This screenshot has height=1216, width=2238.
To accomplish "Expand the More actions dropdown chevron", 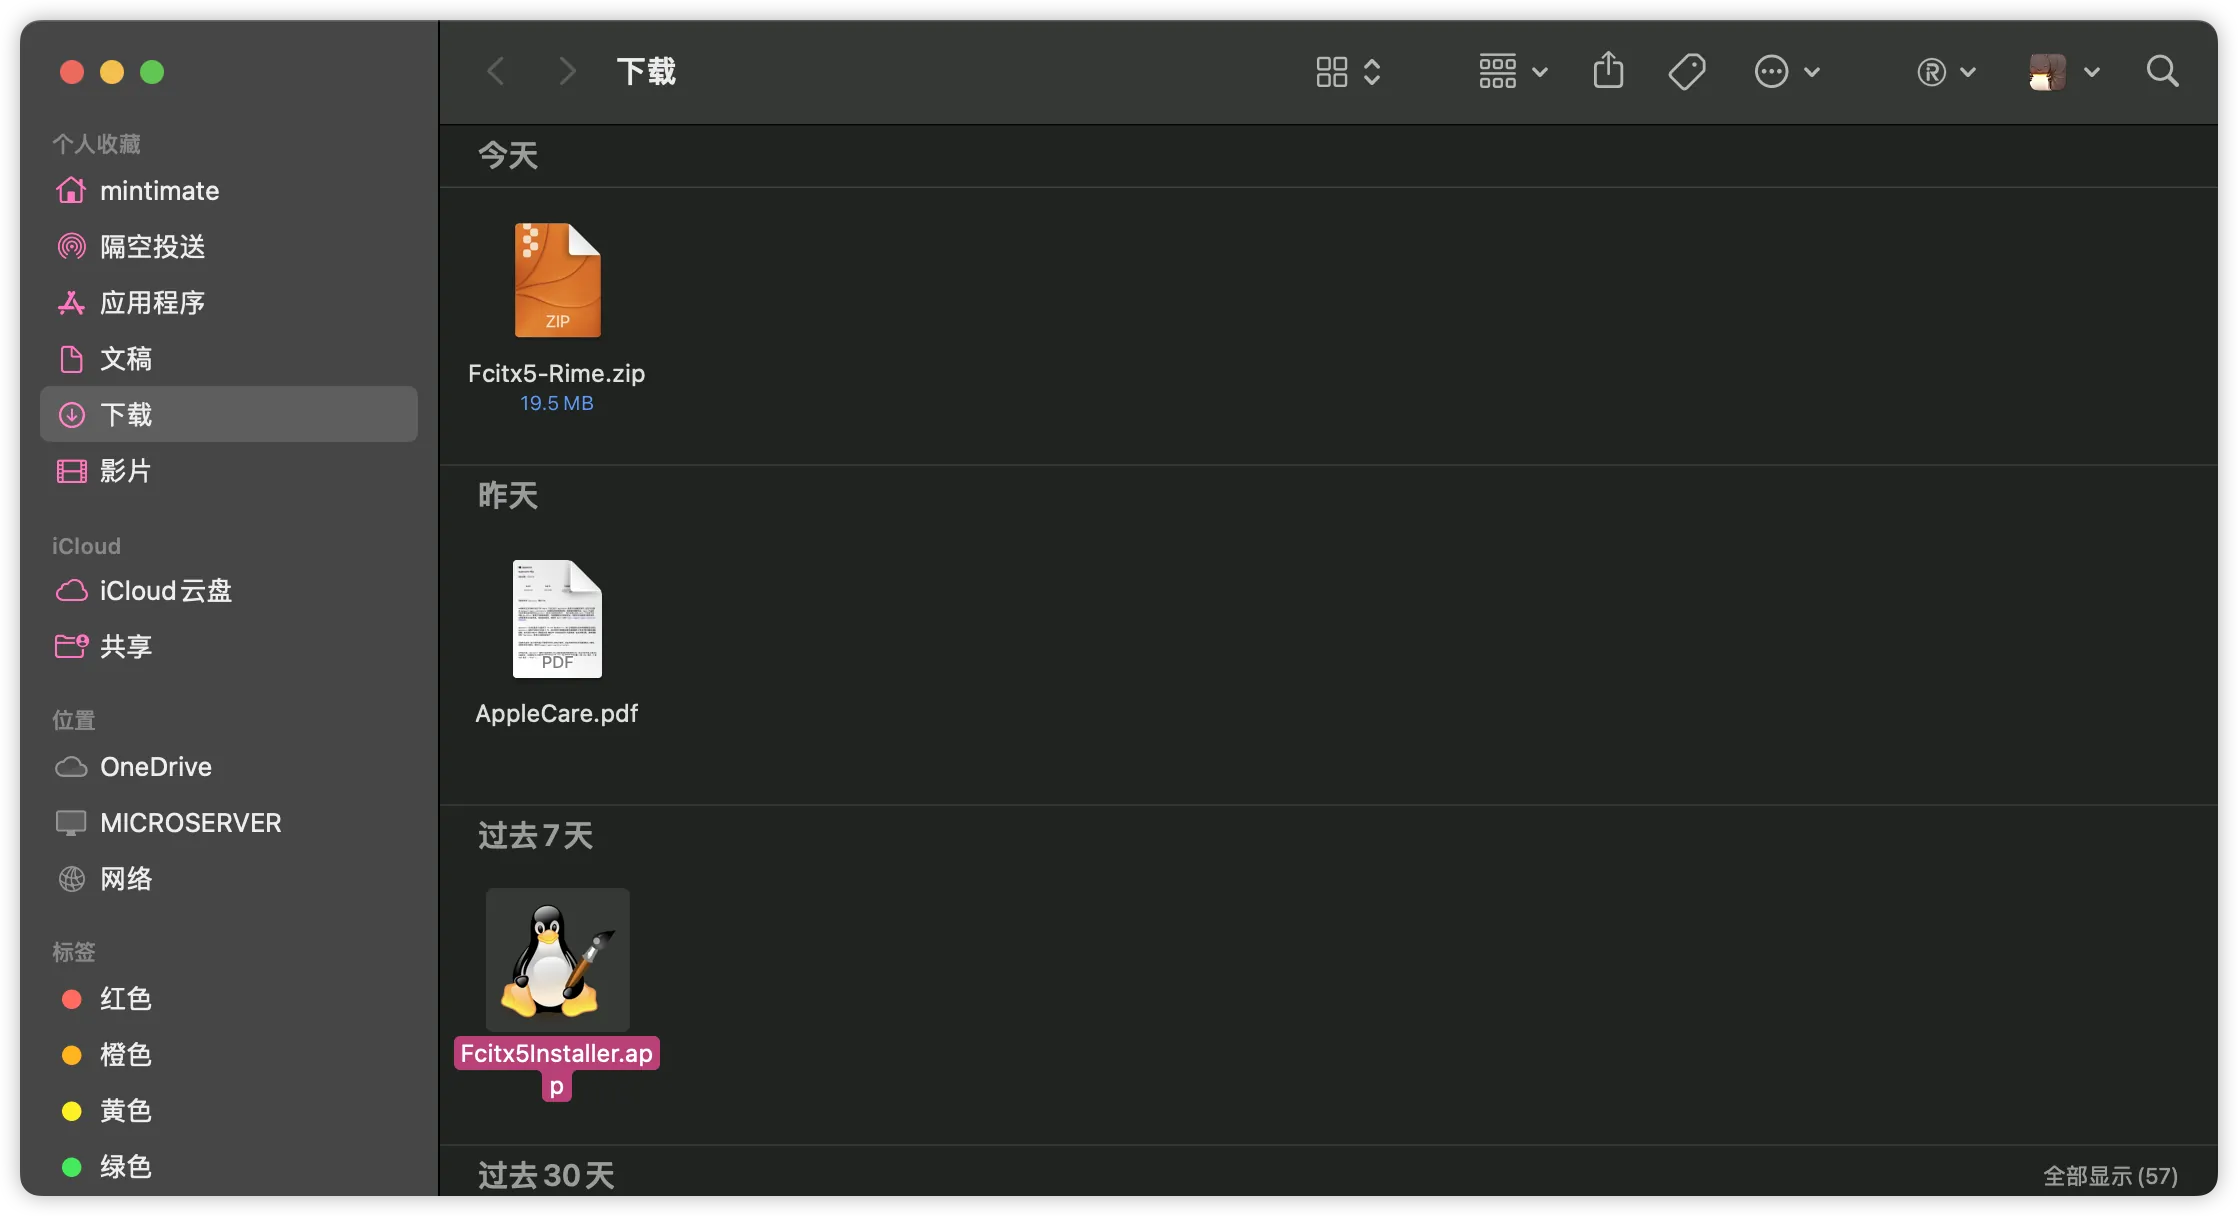I will coord(1812,72).
